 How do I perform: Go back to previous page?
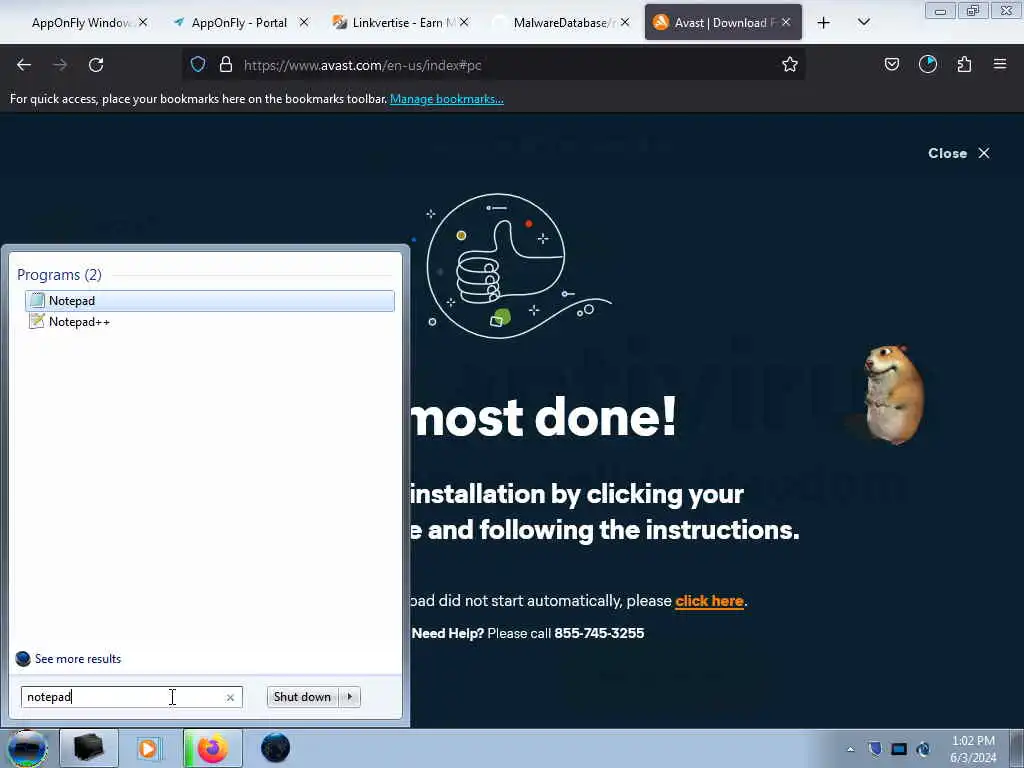(24, 65)
